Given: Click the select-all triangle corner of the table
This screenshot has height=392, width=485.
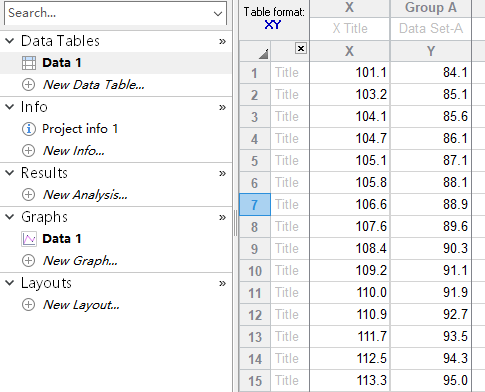Looking at the screenshot, I should [263, 54].
